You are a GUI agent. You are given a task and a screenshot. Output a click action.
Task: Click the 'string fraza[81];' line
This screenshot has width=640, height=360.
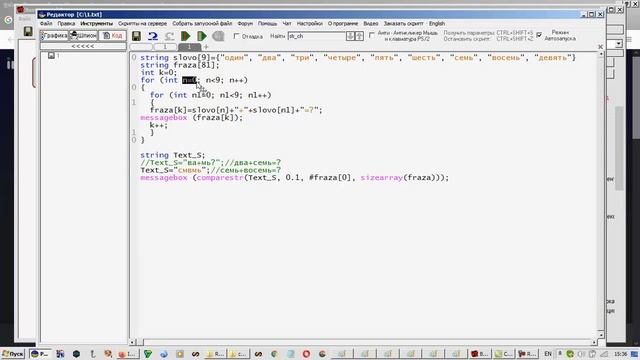[x=180, y=65]
